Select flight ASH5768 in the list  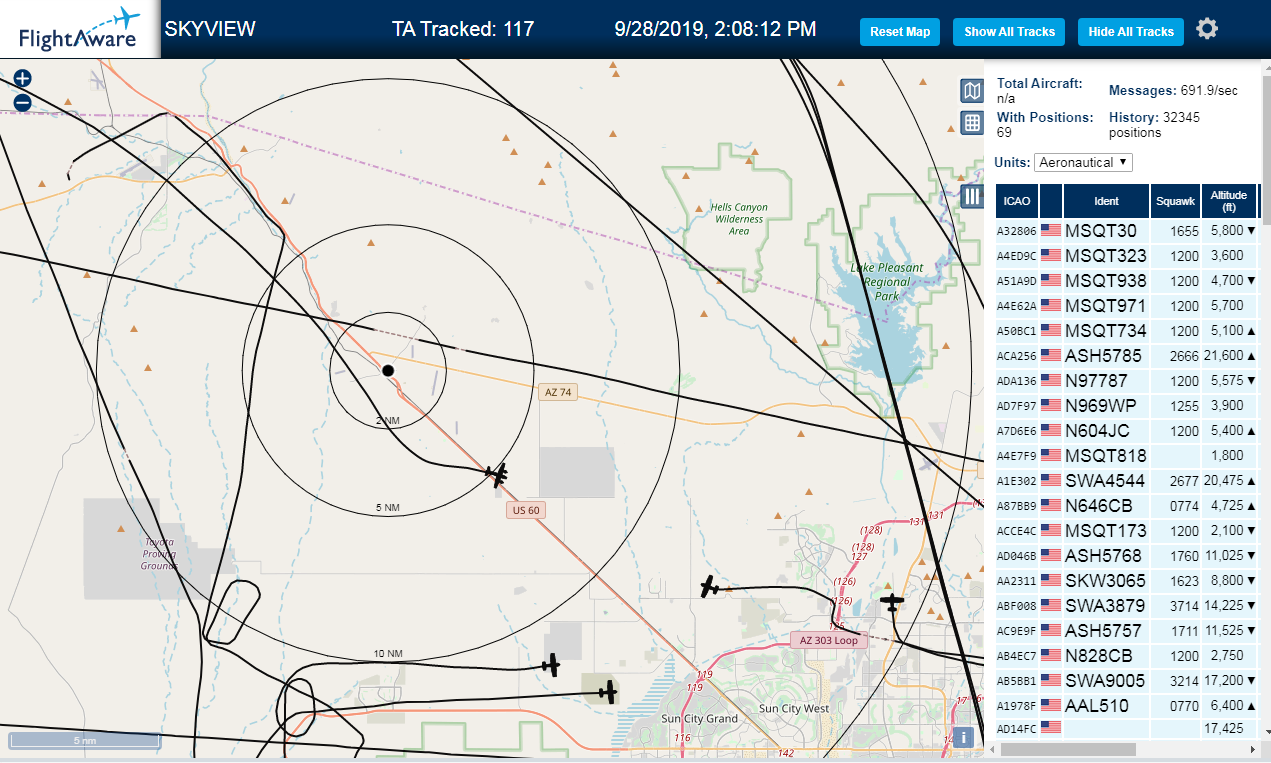coord(1104,555)
